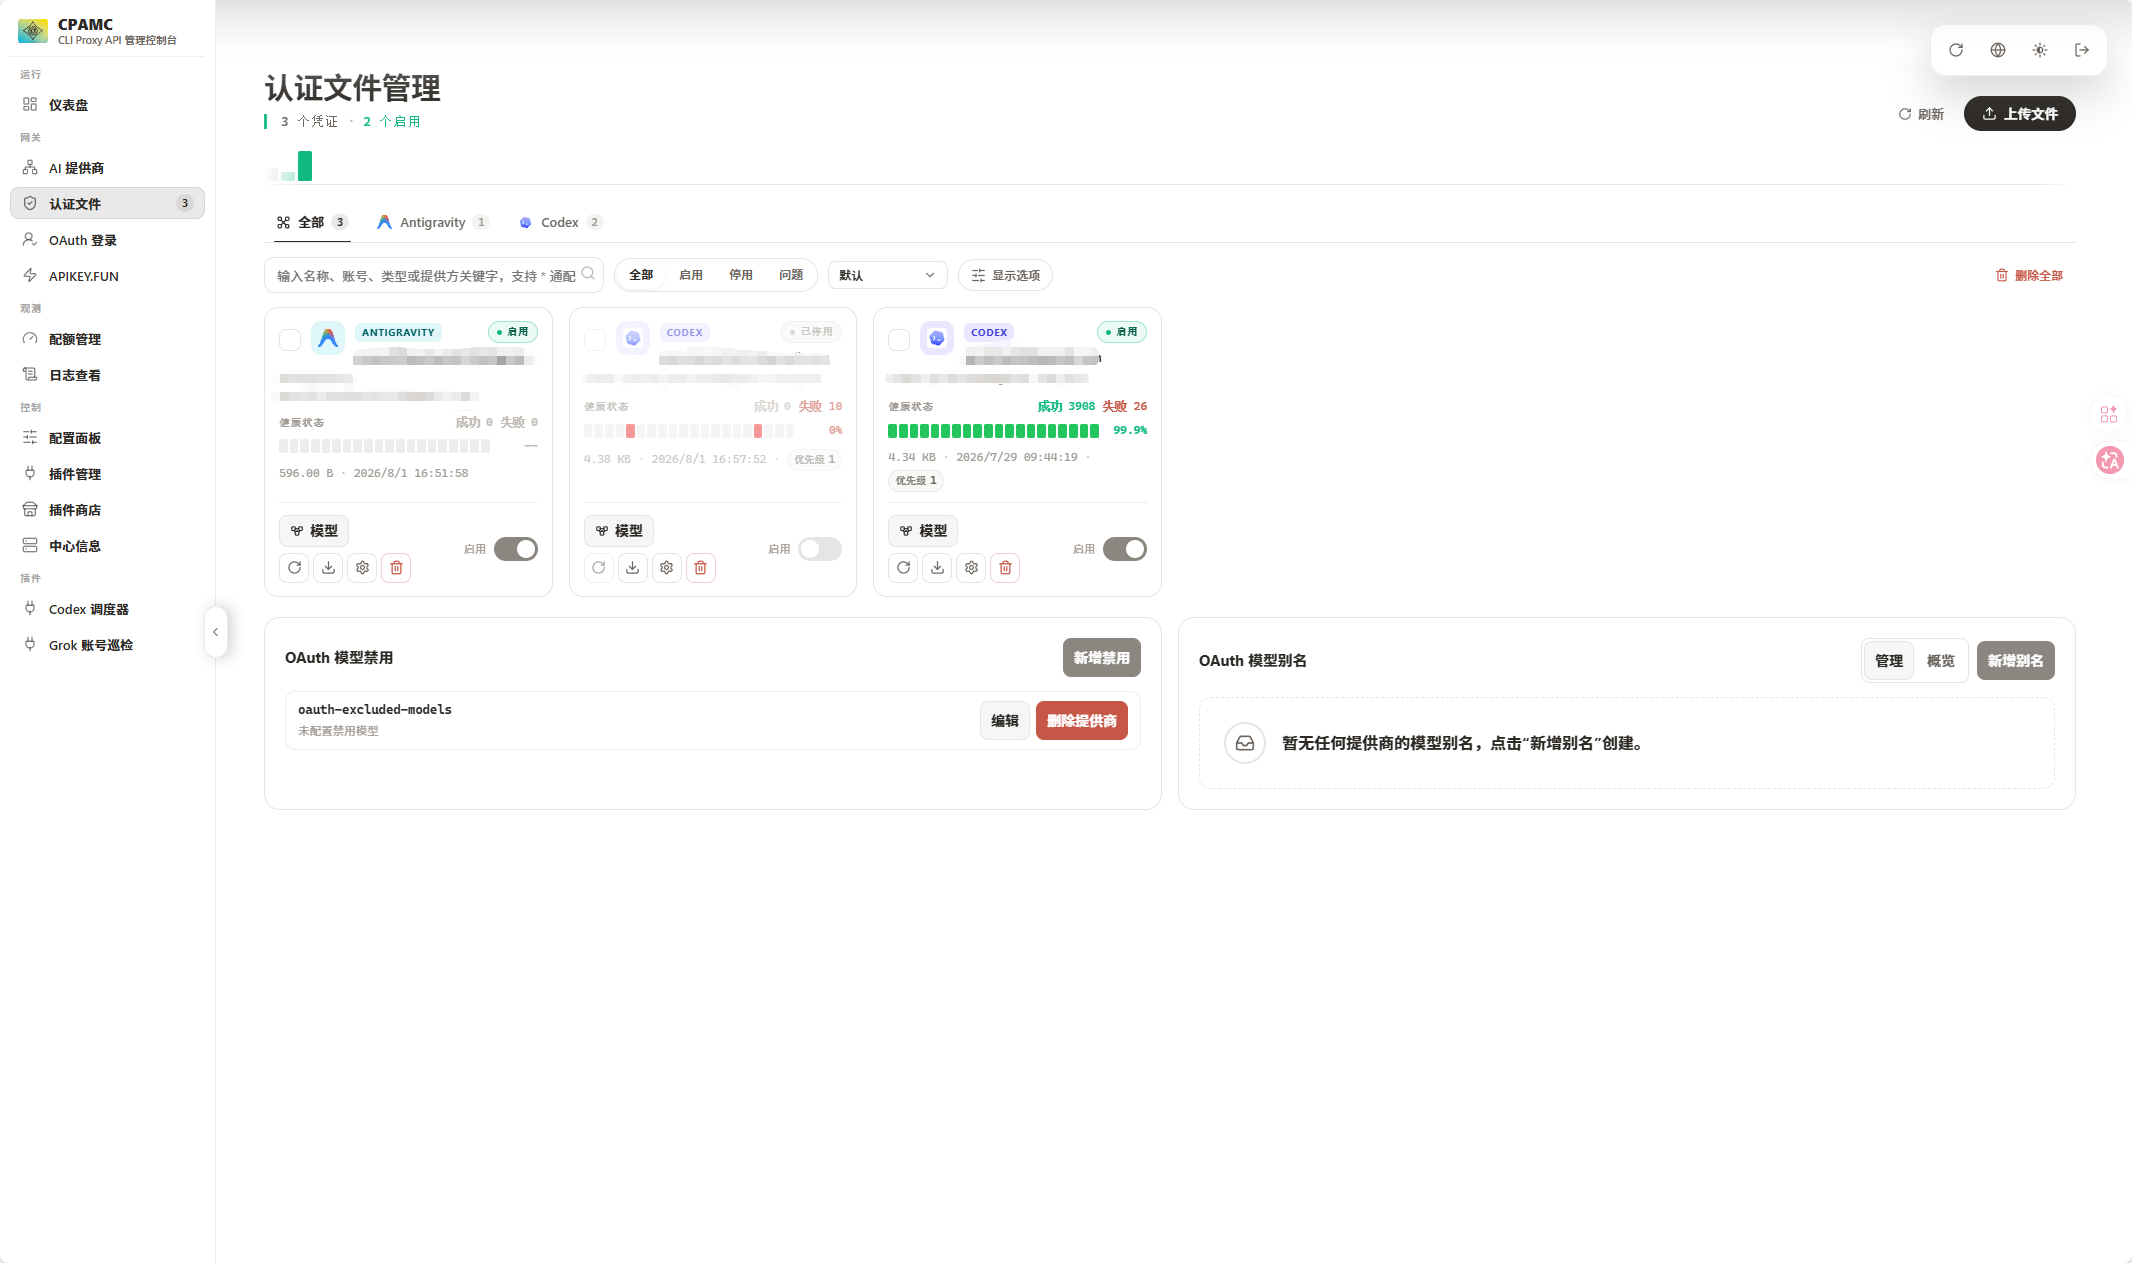This screenshot has height=1263, width=2132.
Task: Open AI 提供商 in the sidebar
Action: [107, 168]
